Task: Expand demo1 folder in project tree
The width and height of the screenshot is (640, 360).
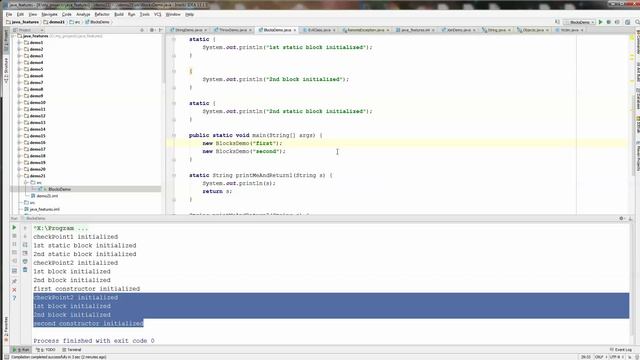Action: tap(19, 42)
